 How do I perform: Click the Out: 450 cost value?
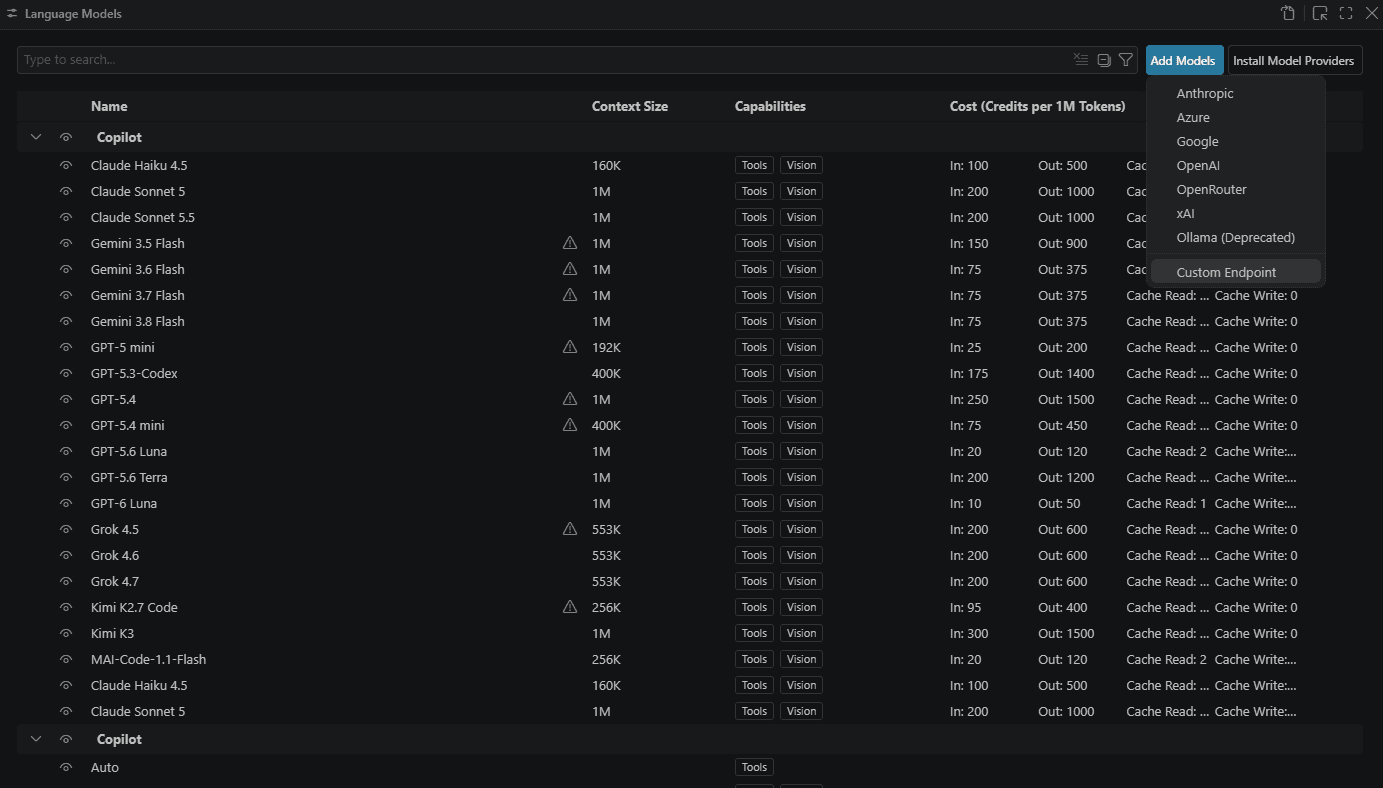pyautogui.click(x=1063, y=425)
